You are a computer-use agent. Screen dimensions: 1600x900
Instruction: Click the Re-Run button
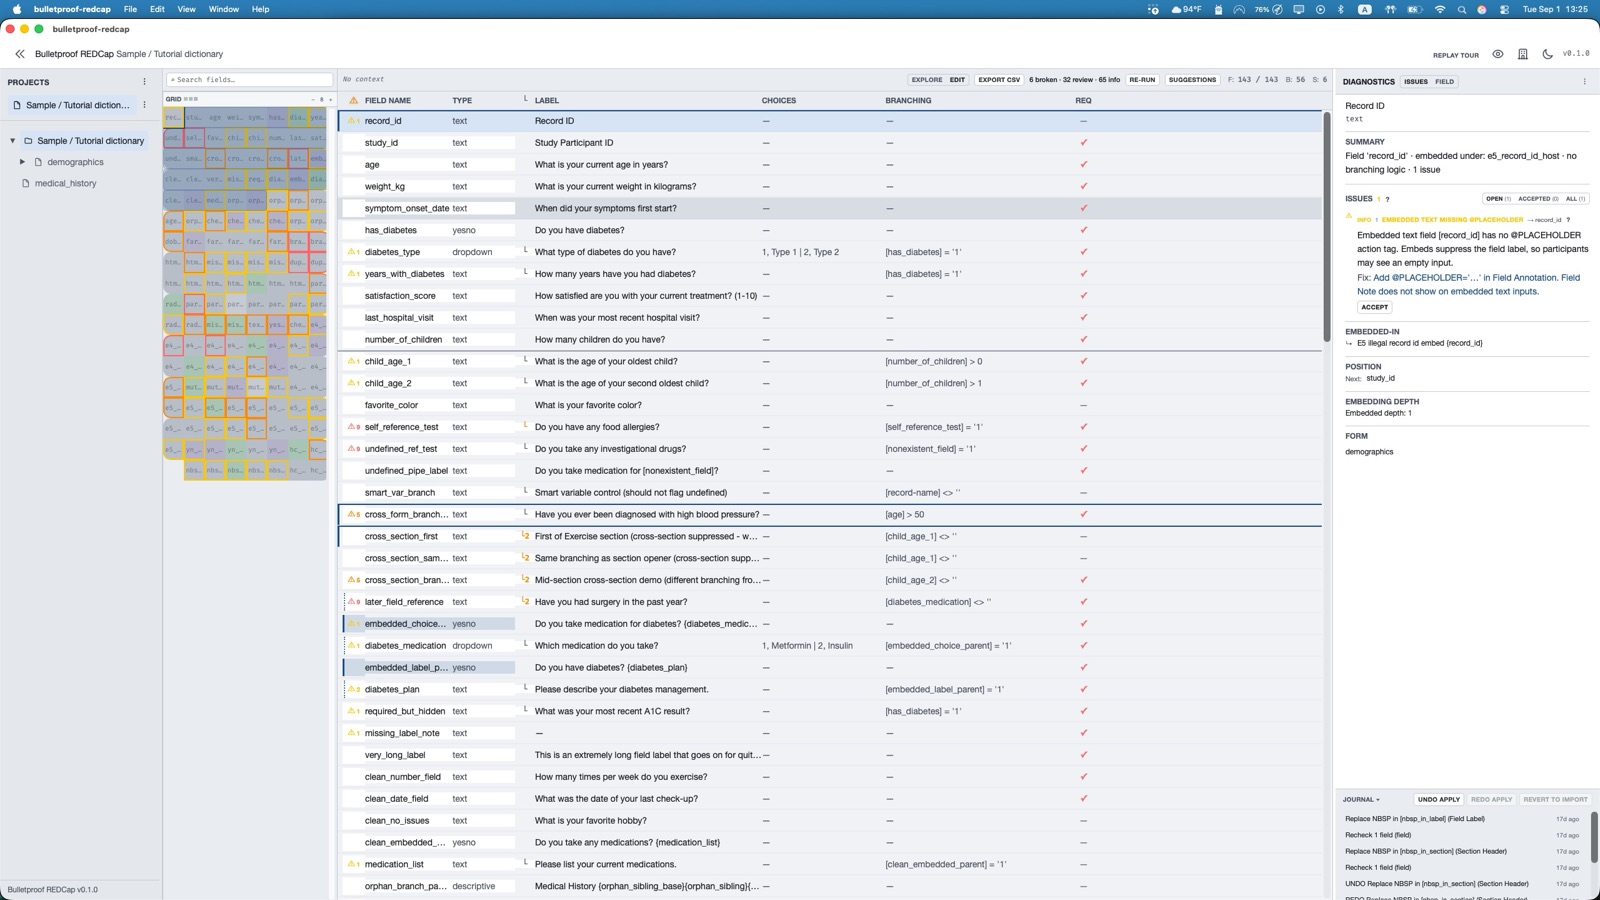(x=1142, y=80)
